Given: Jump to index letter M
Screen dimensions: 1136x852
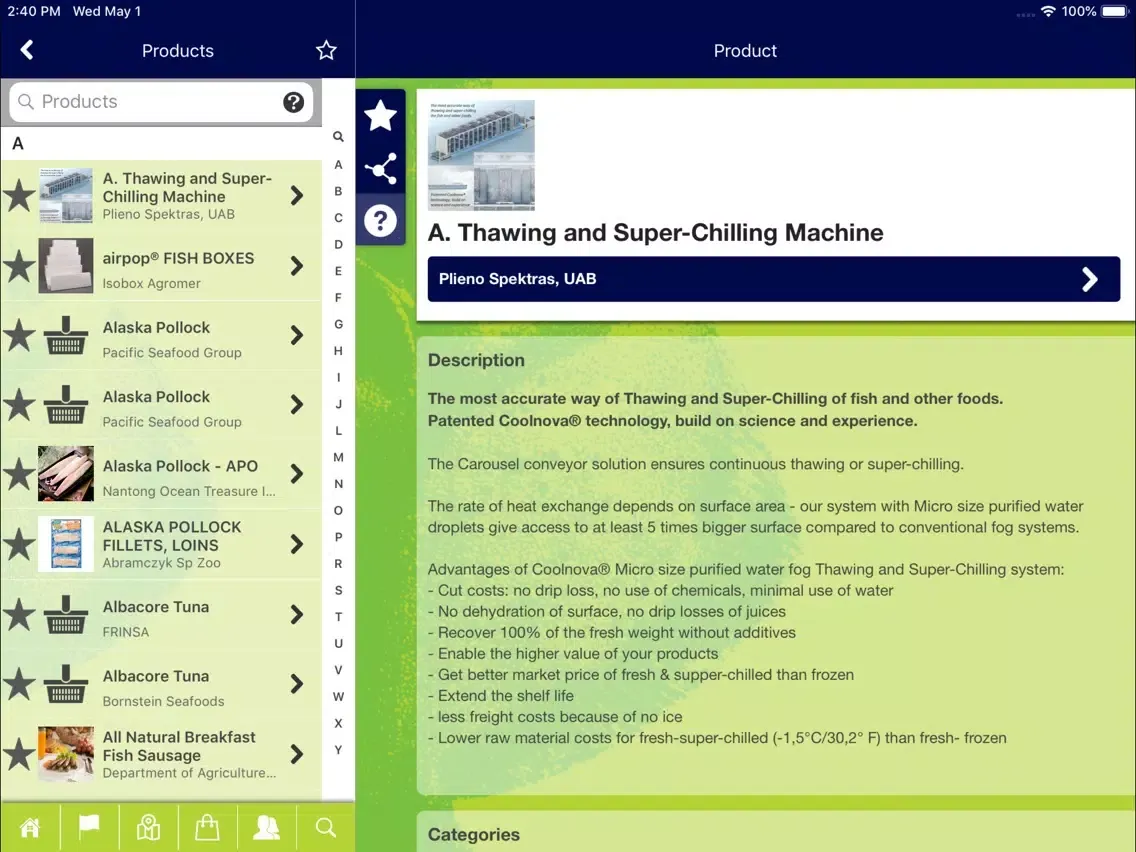Looking at the screenshot, I should tap(338, 457).
